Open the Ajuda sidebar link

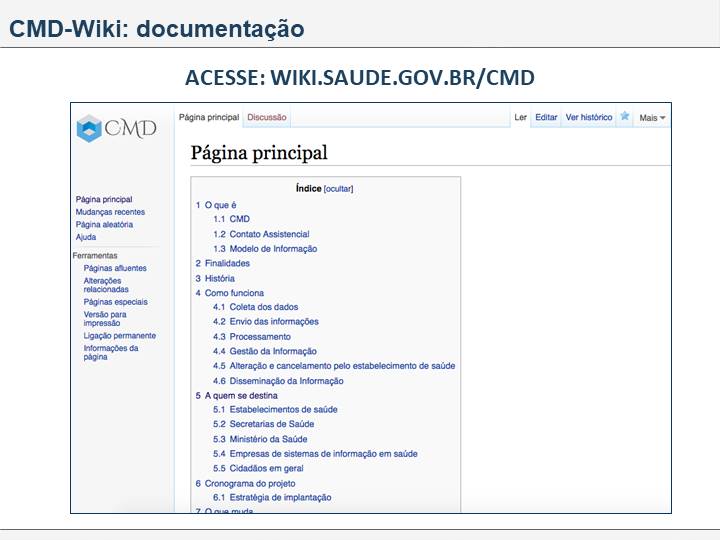pos(86,237)
